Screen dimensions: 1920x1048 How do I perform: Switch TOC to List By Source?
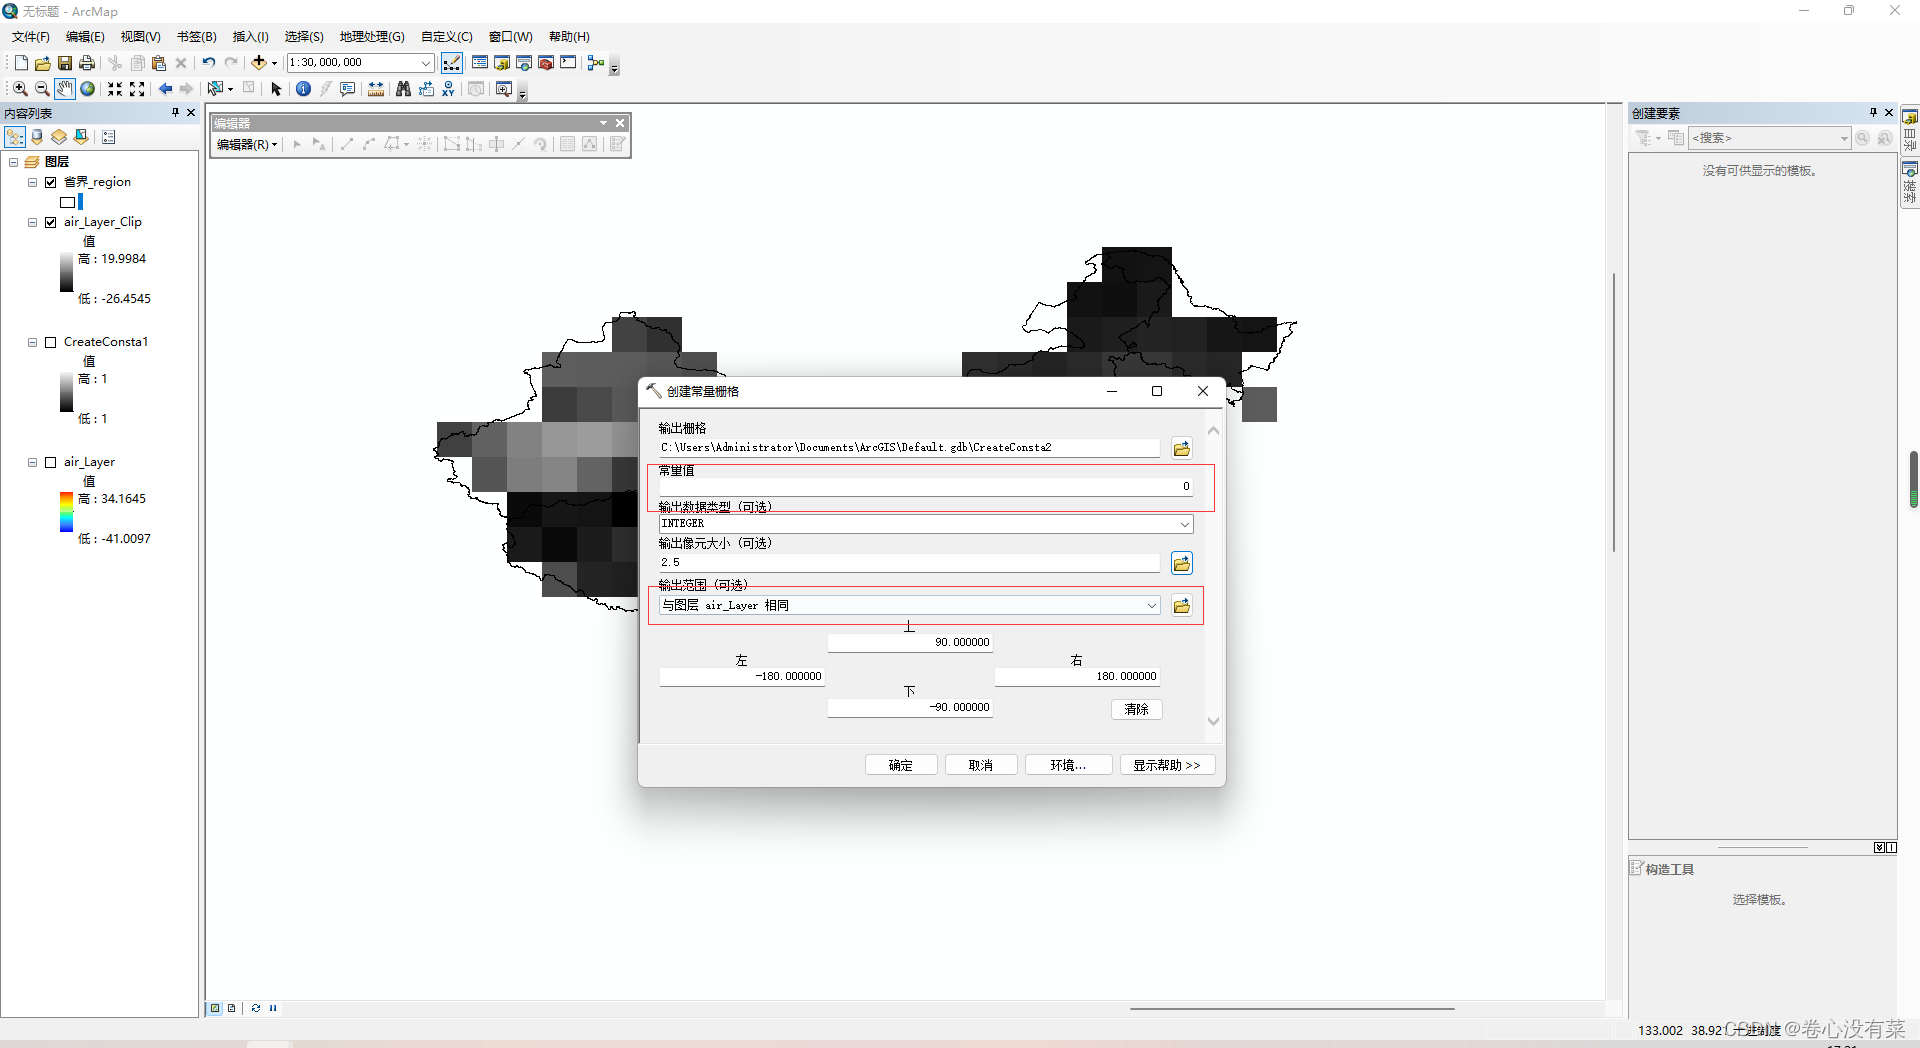click(37, 137)
